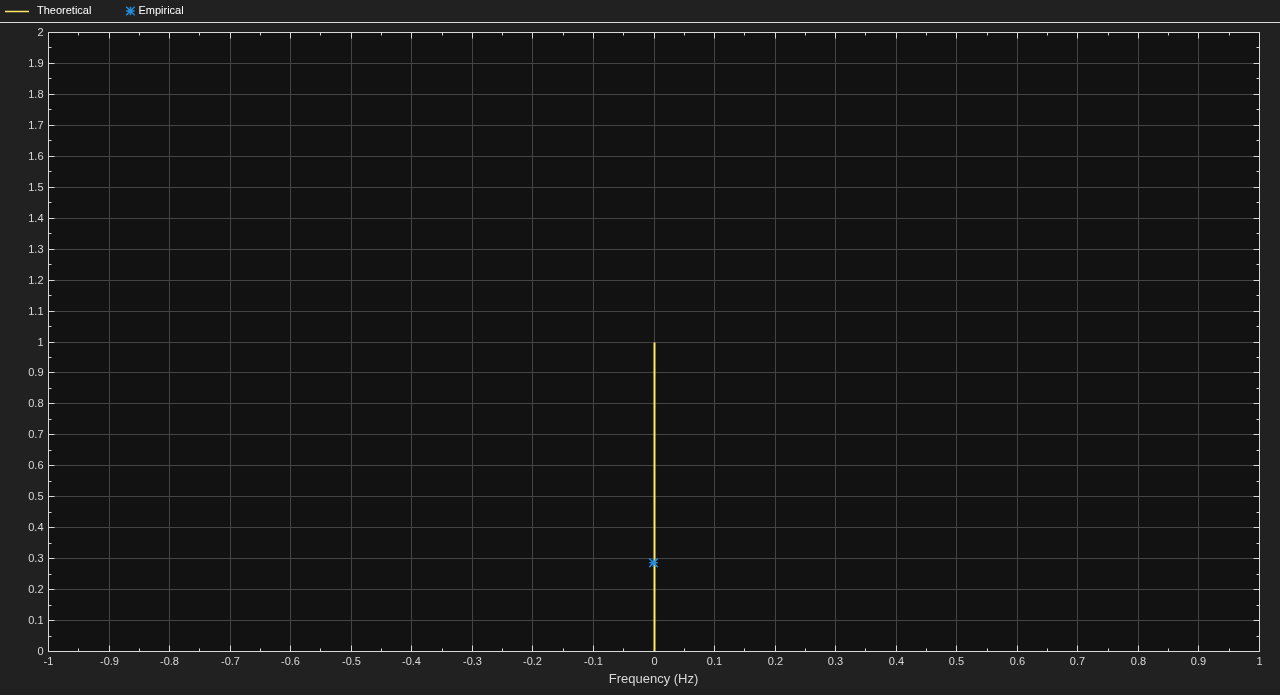Click the x-axis tick label 0.5
Image resolution: width=1280 pixels, height=695 pixels.
click(x=956, y=661)
